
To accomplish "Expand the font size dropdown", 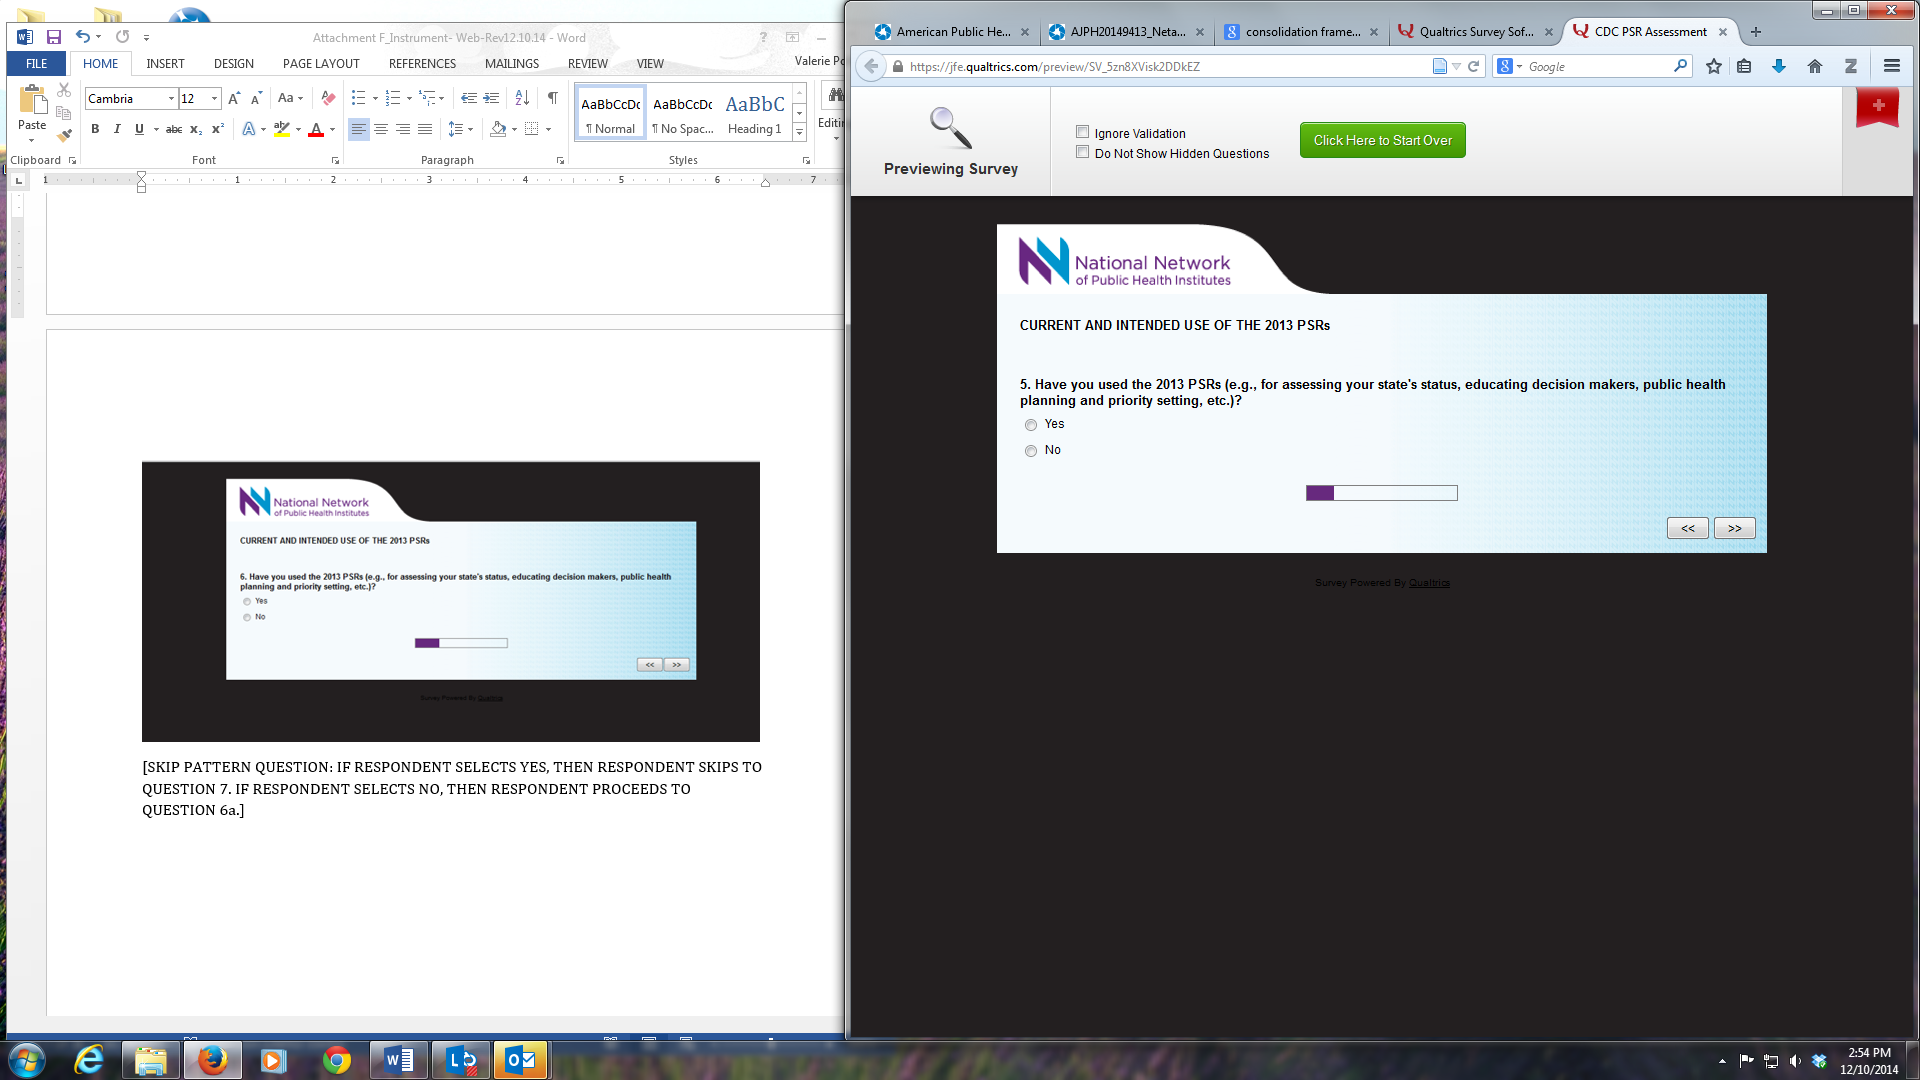I will (214, 98).
